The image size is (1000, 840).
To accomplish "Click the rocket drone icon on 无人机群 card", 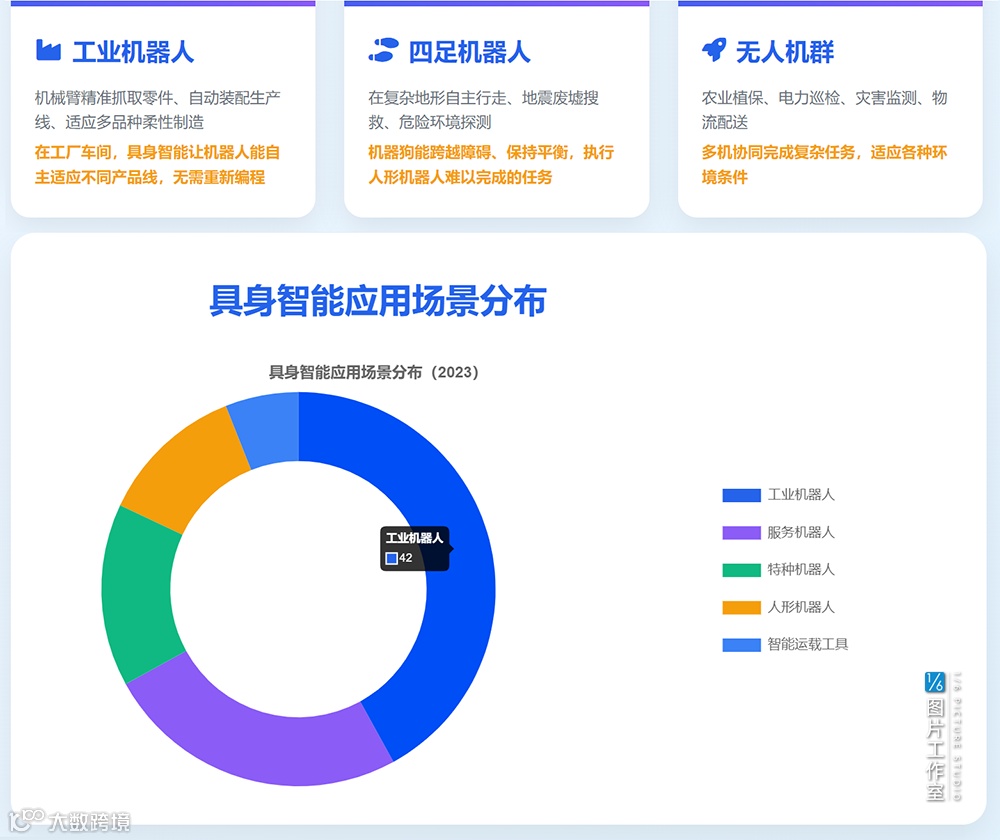I will 714,48.
